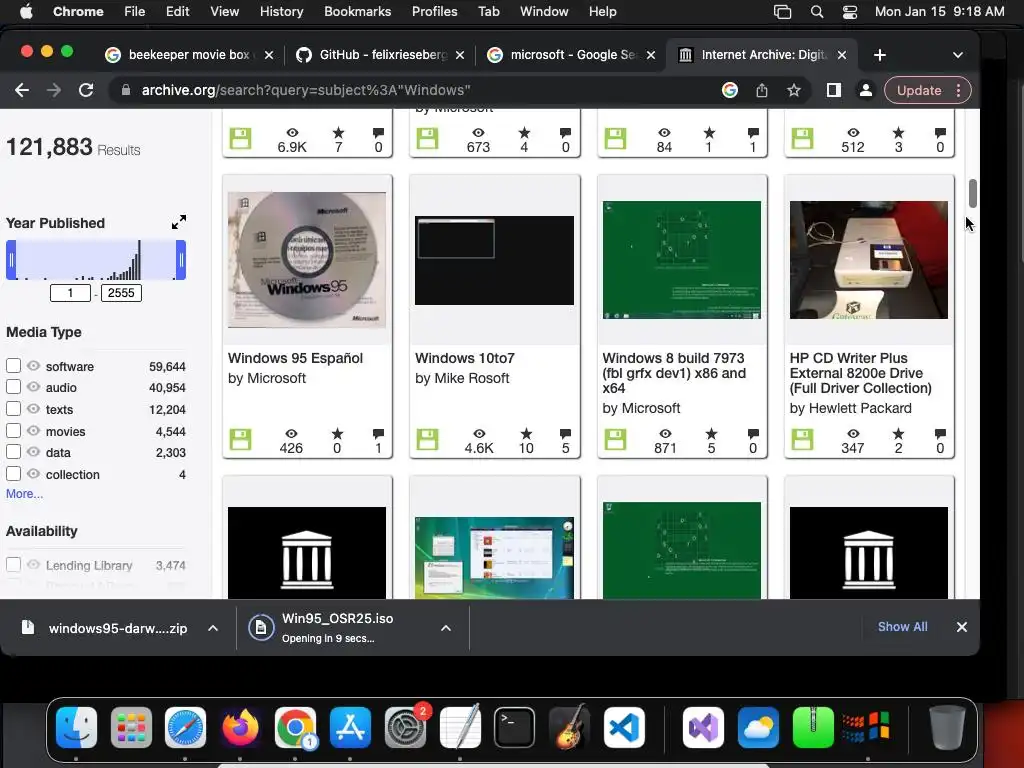1024x768 pixels.
Task: Click the left handle of the year range slider
Action: coord(11,260)
